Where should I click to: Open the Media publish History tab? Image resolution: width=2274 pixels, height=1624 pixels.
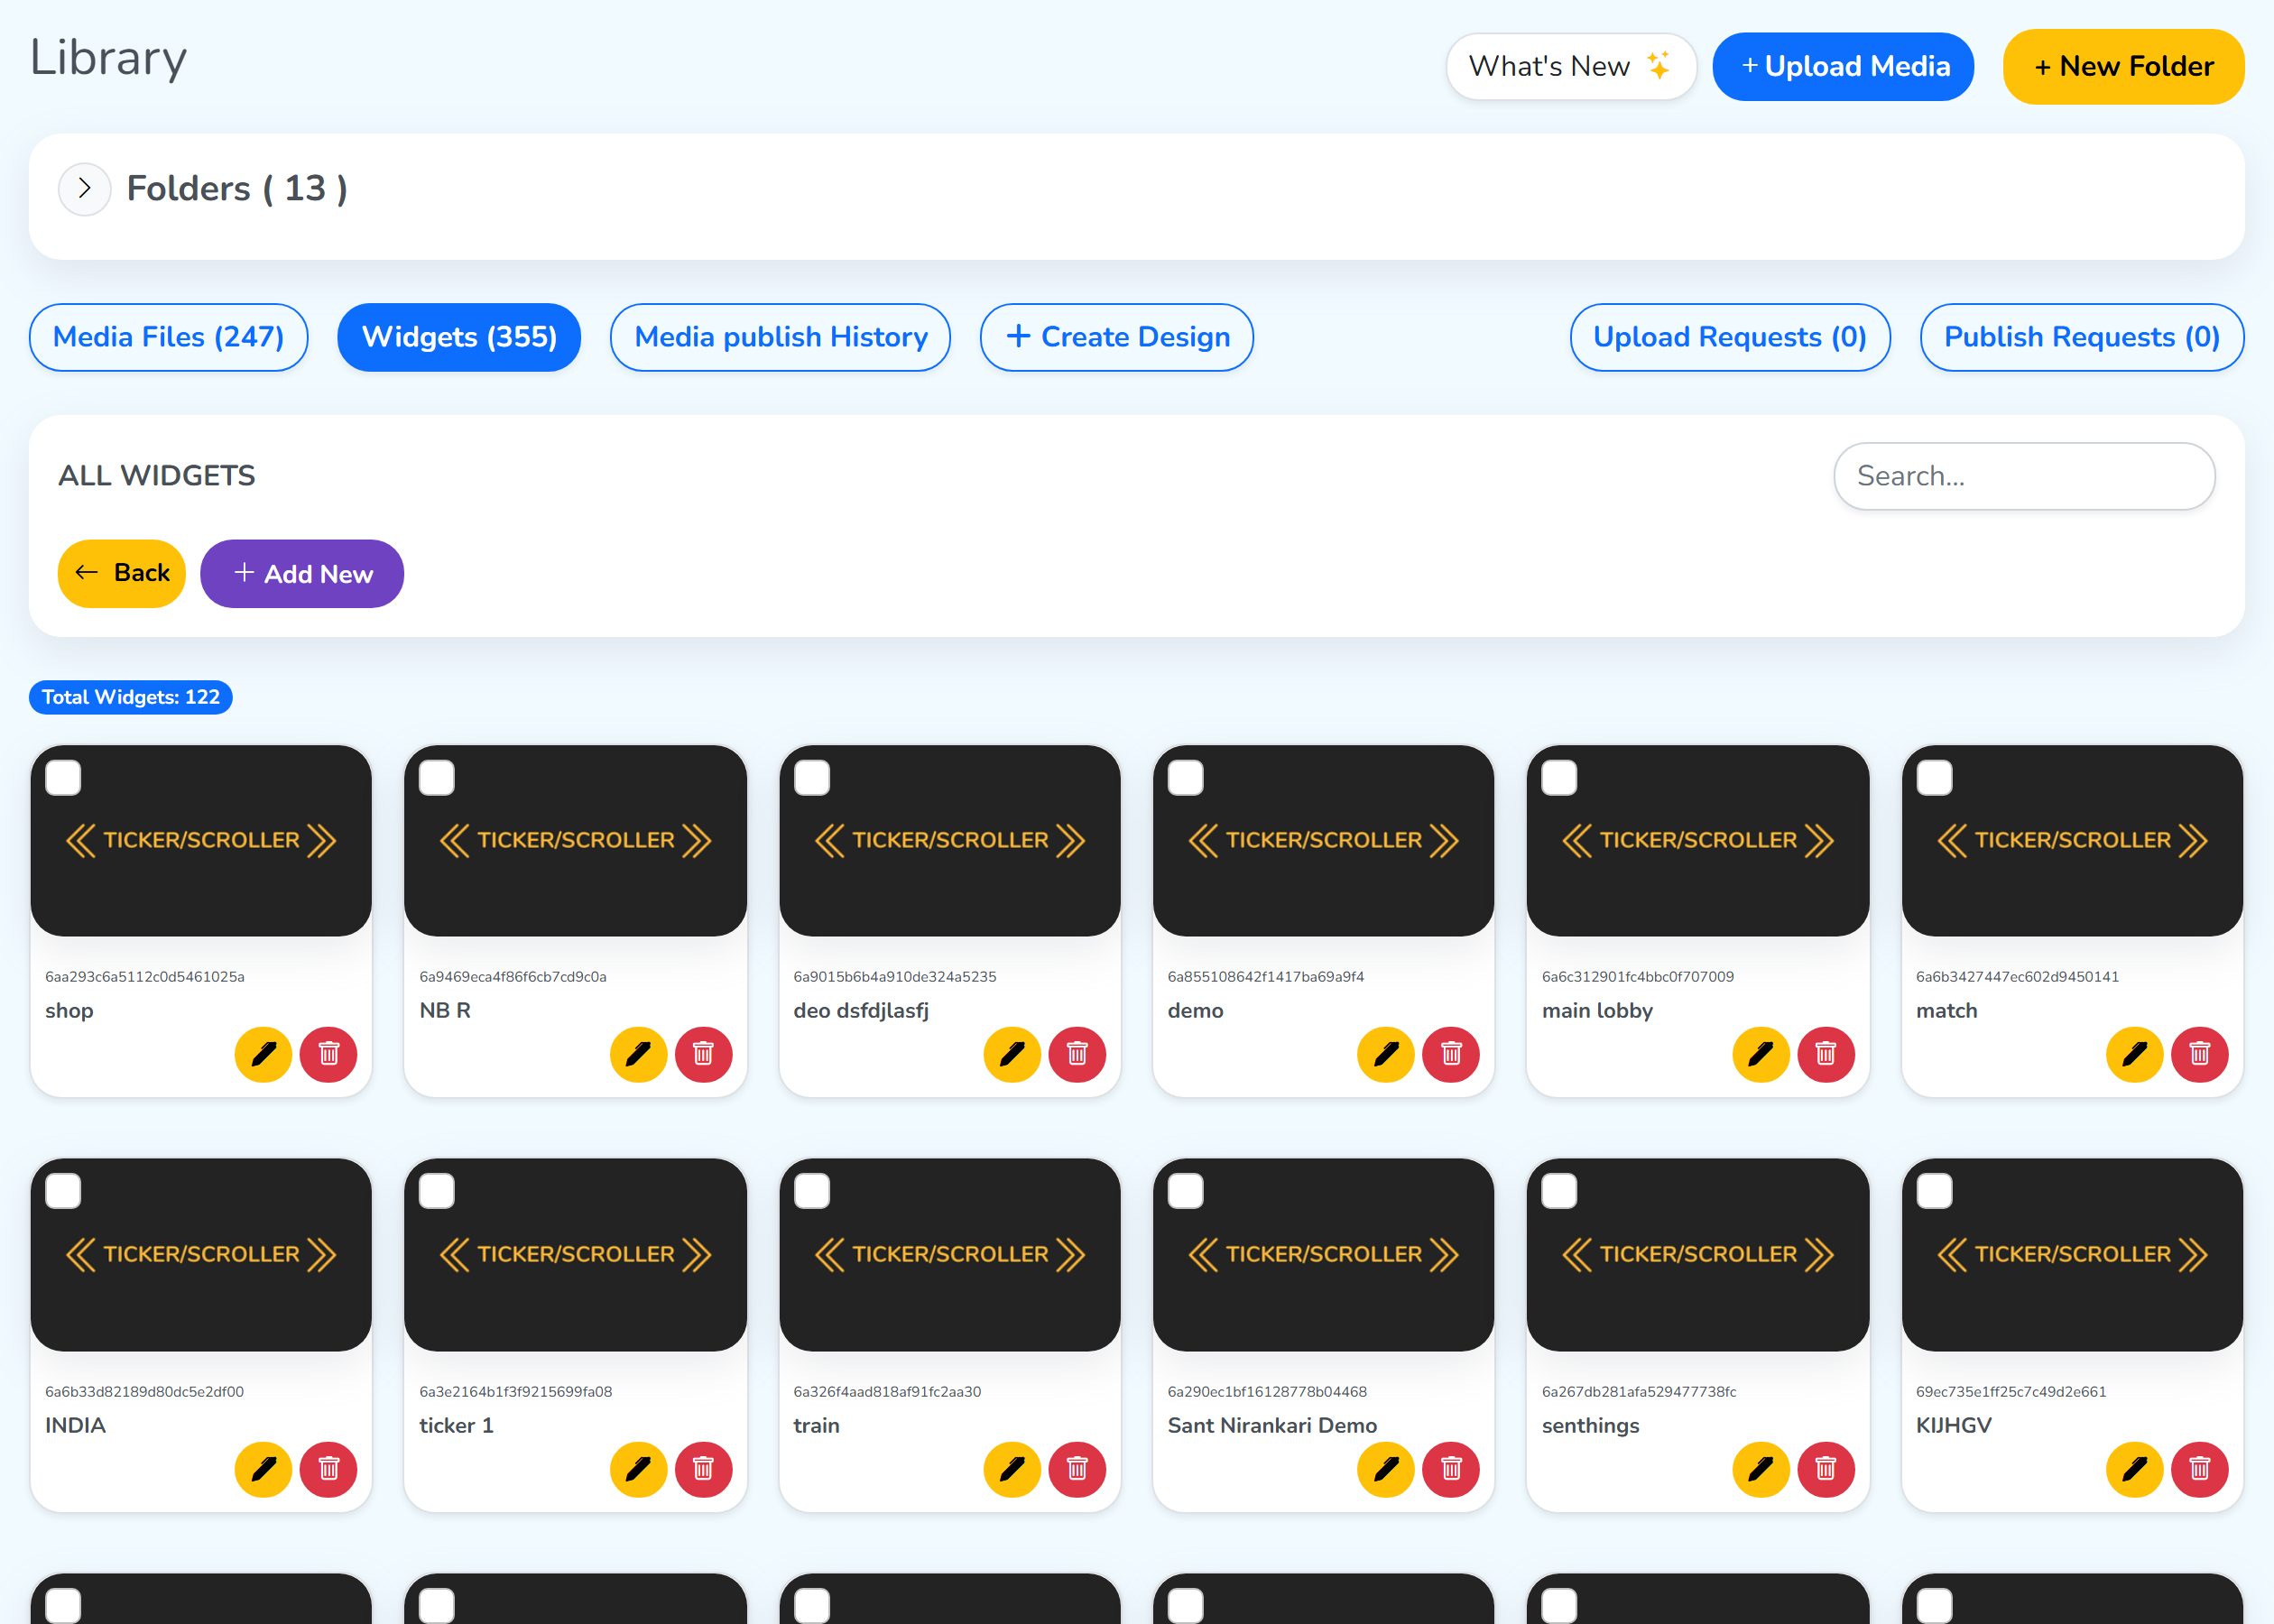781,337
